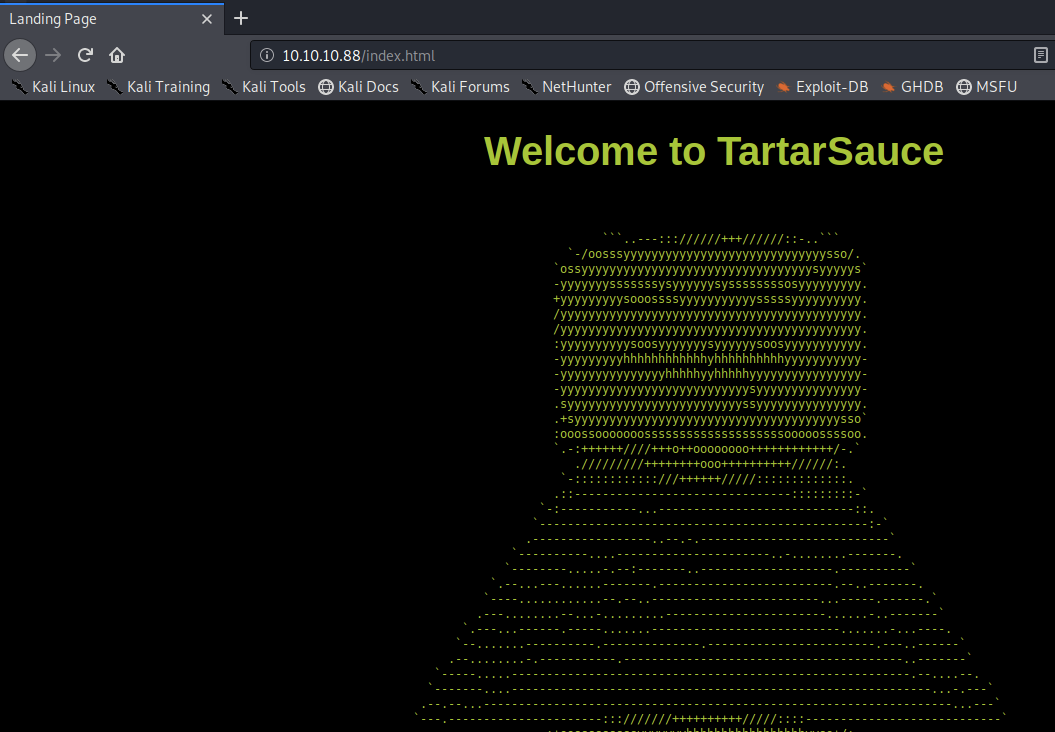
Task: Toggle reader view icon in address bar
Action: 1040,55
